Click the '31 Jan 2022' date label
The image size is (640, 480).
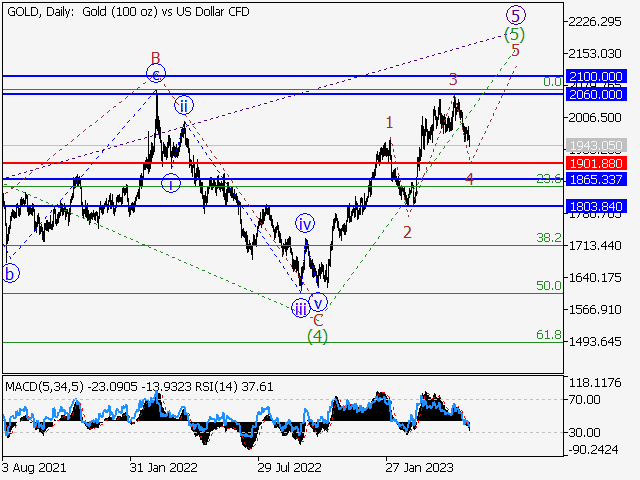[164, 467]
